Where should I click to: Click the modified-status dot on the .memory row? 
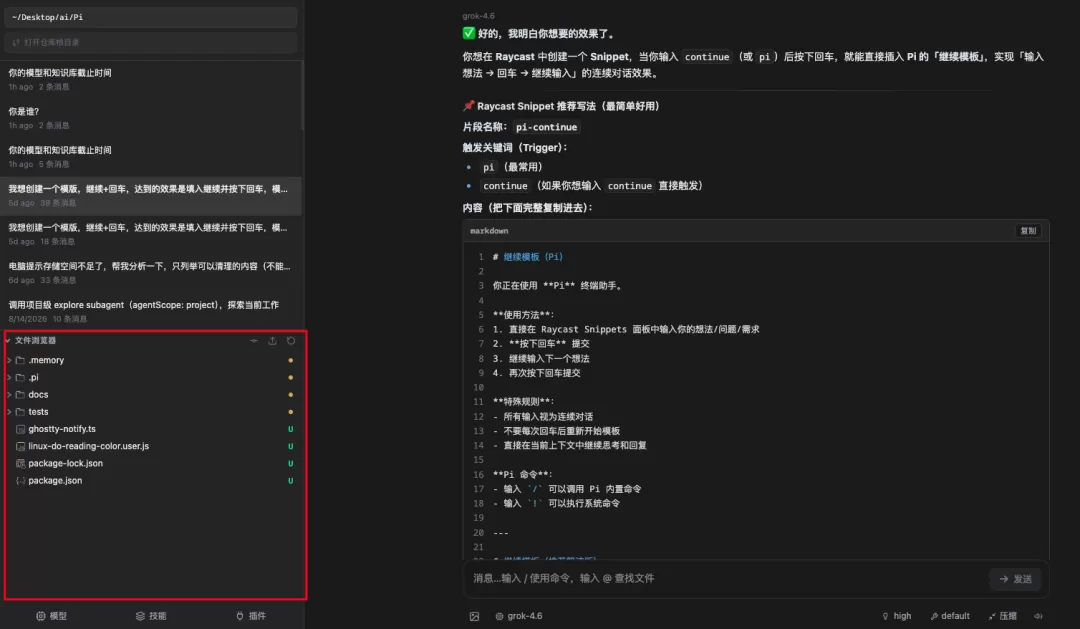click(291, 360)
